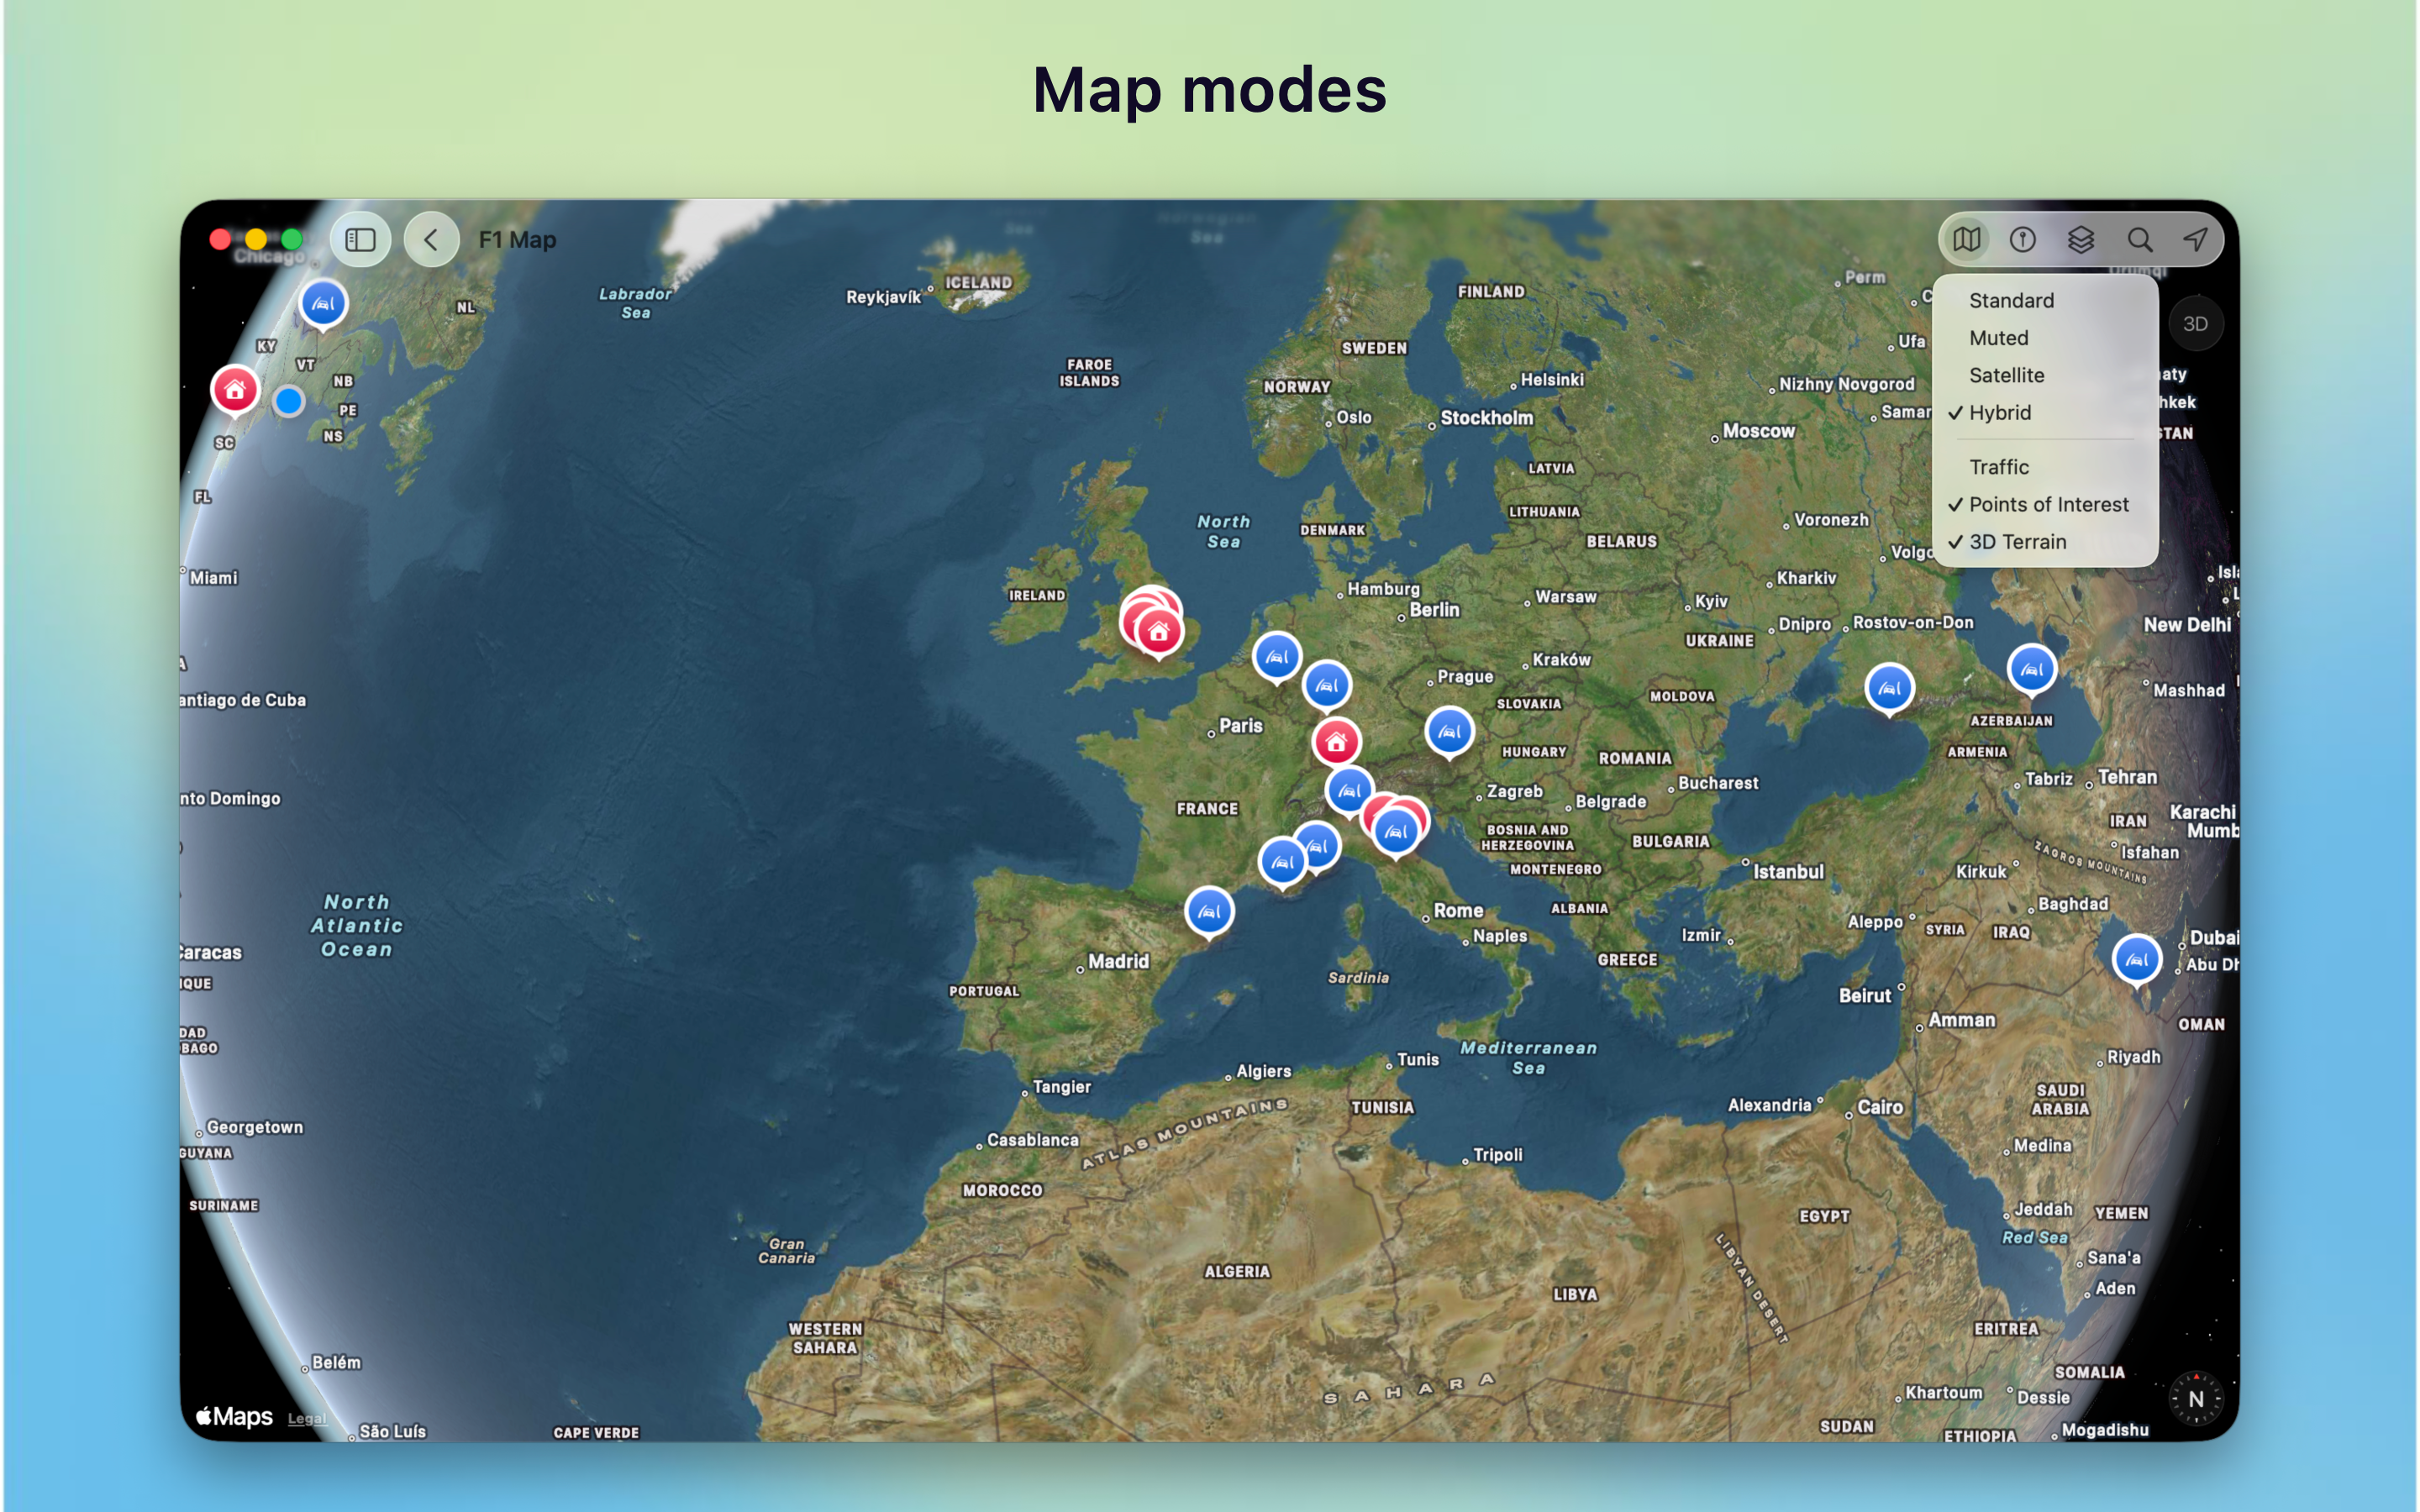Viewport: 2420px width, 1512px height.
Task: Click the compass N indicator
Action: [x=2195, y=1398]
